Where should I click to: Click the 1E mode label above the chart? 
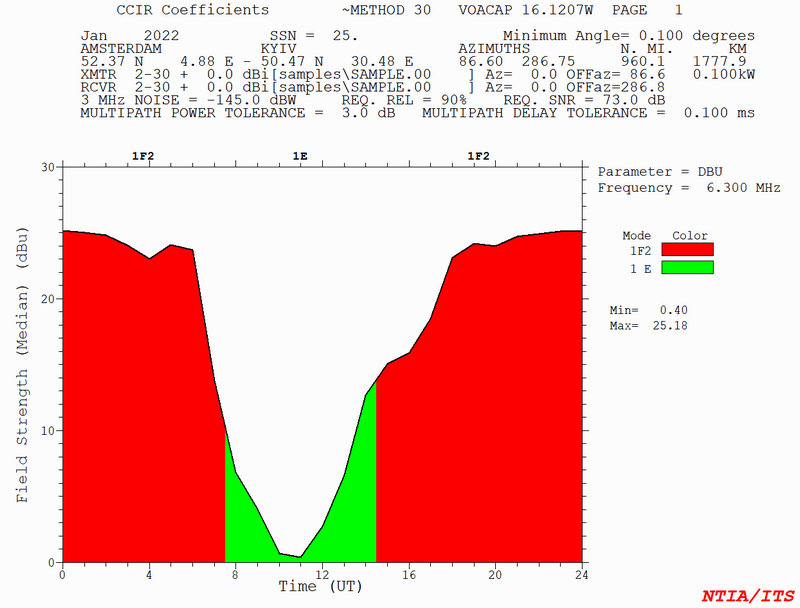pos(300,156)
